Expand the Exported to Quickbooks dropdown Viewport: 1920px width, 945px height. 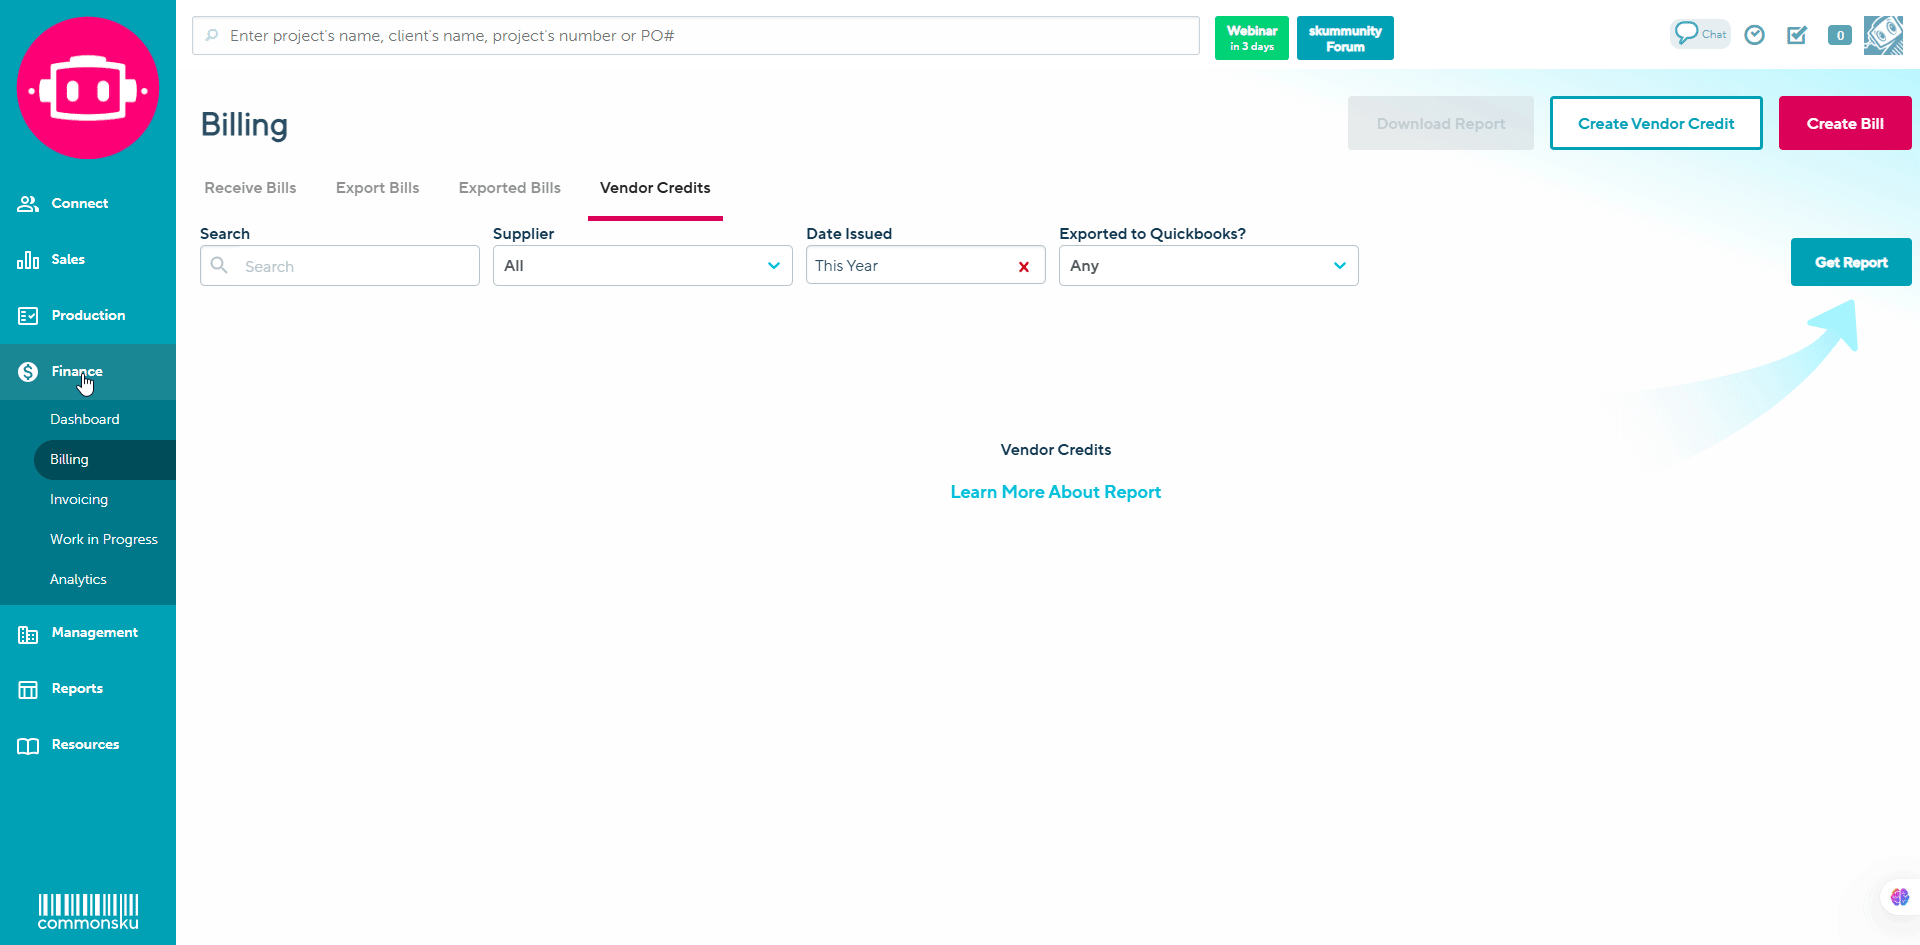tap(1208, 266)
